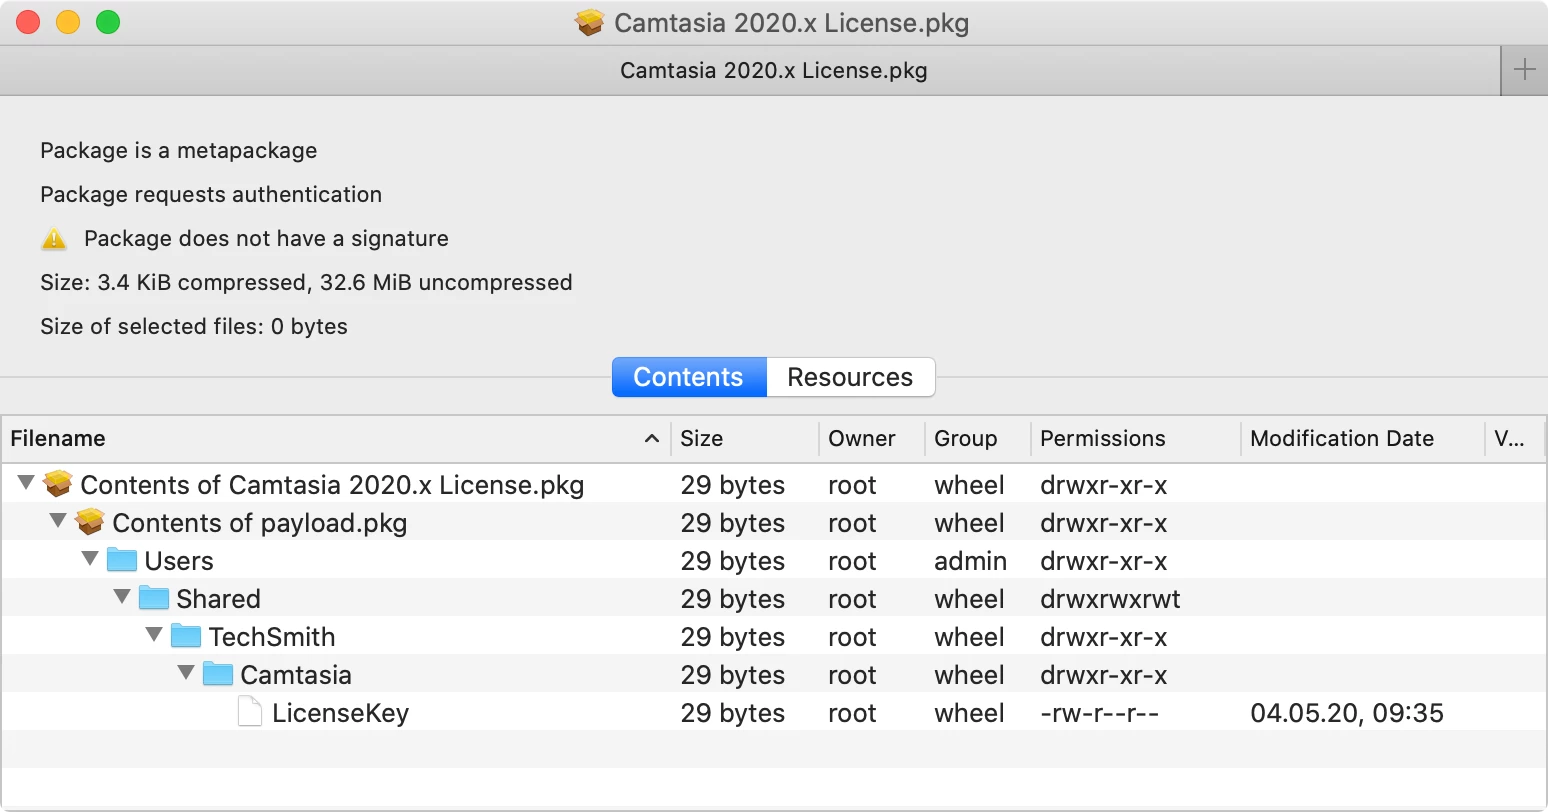The width and height of the screenshot is (1548, 812).
Task: Sort by the Filename column header
Action: pyautogui.click(x=335, y=439)
